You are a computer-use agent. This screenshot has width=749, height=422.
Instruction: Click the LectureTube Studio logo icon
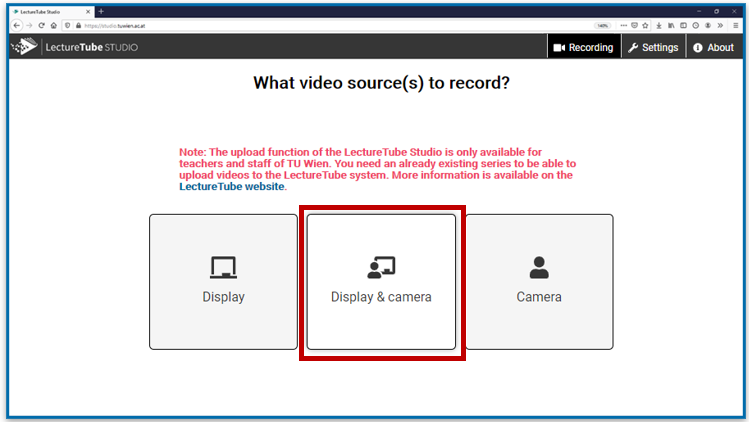click(24, 46)
